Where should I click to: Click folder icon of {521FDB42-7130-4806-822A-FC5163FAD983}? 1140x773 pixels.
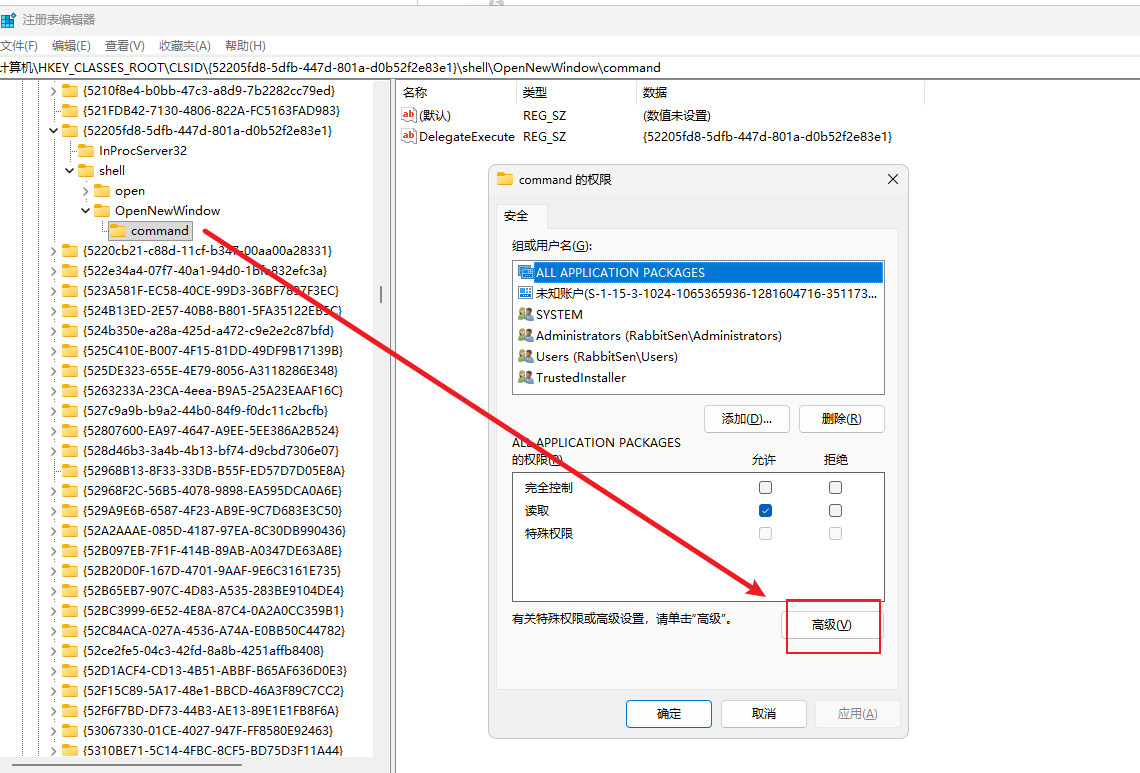(x=70, y=111)
